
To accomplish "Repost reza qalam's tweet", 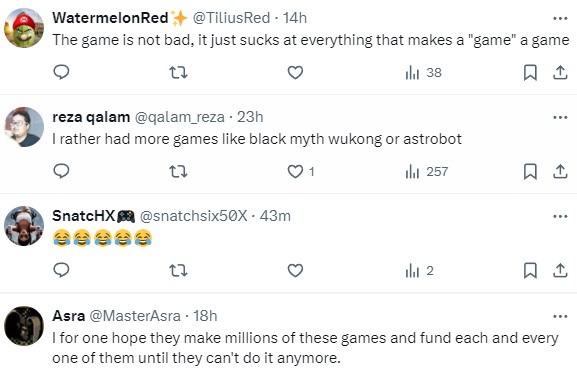I will [x=178, y=171].
